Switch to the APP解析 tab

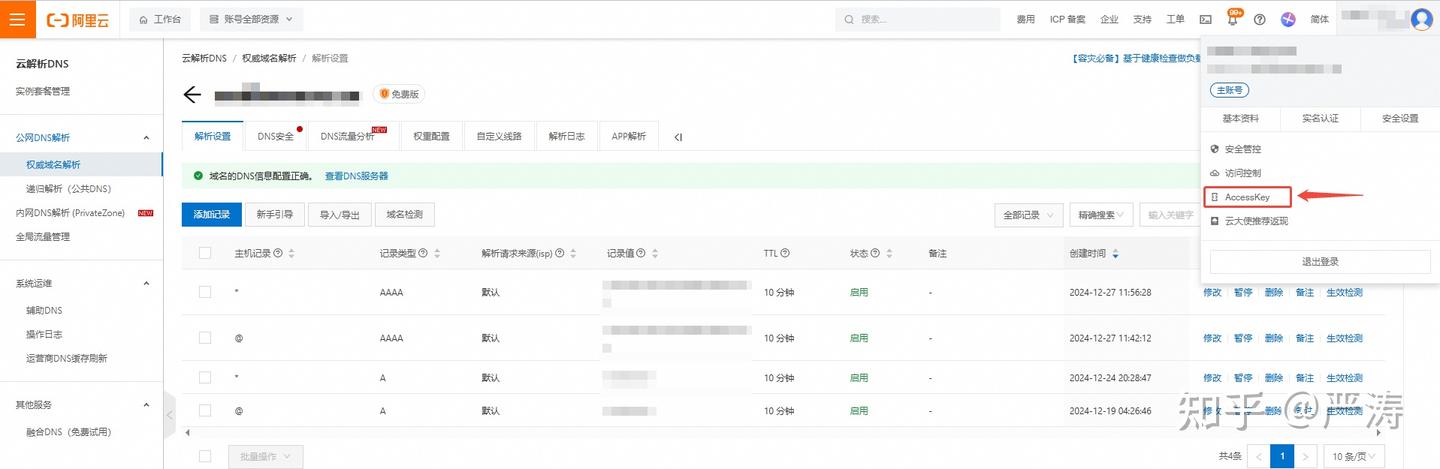point(629,136)
